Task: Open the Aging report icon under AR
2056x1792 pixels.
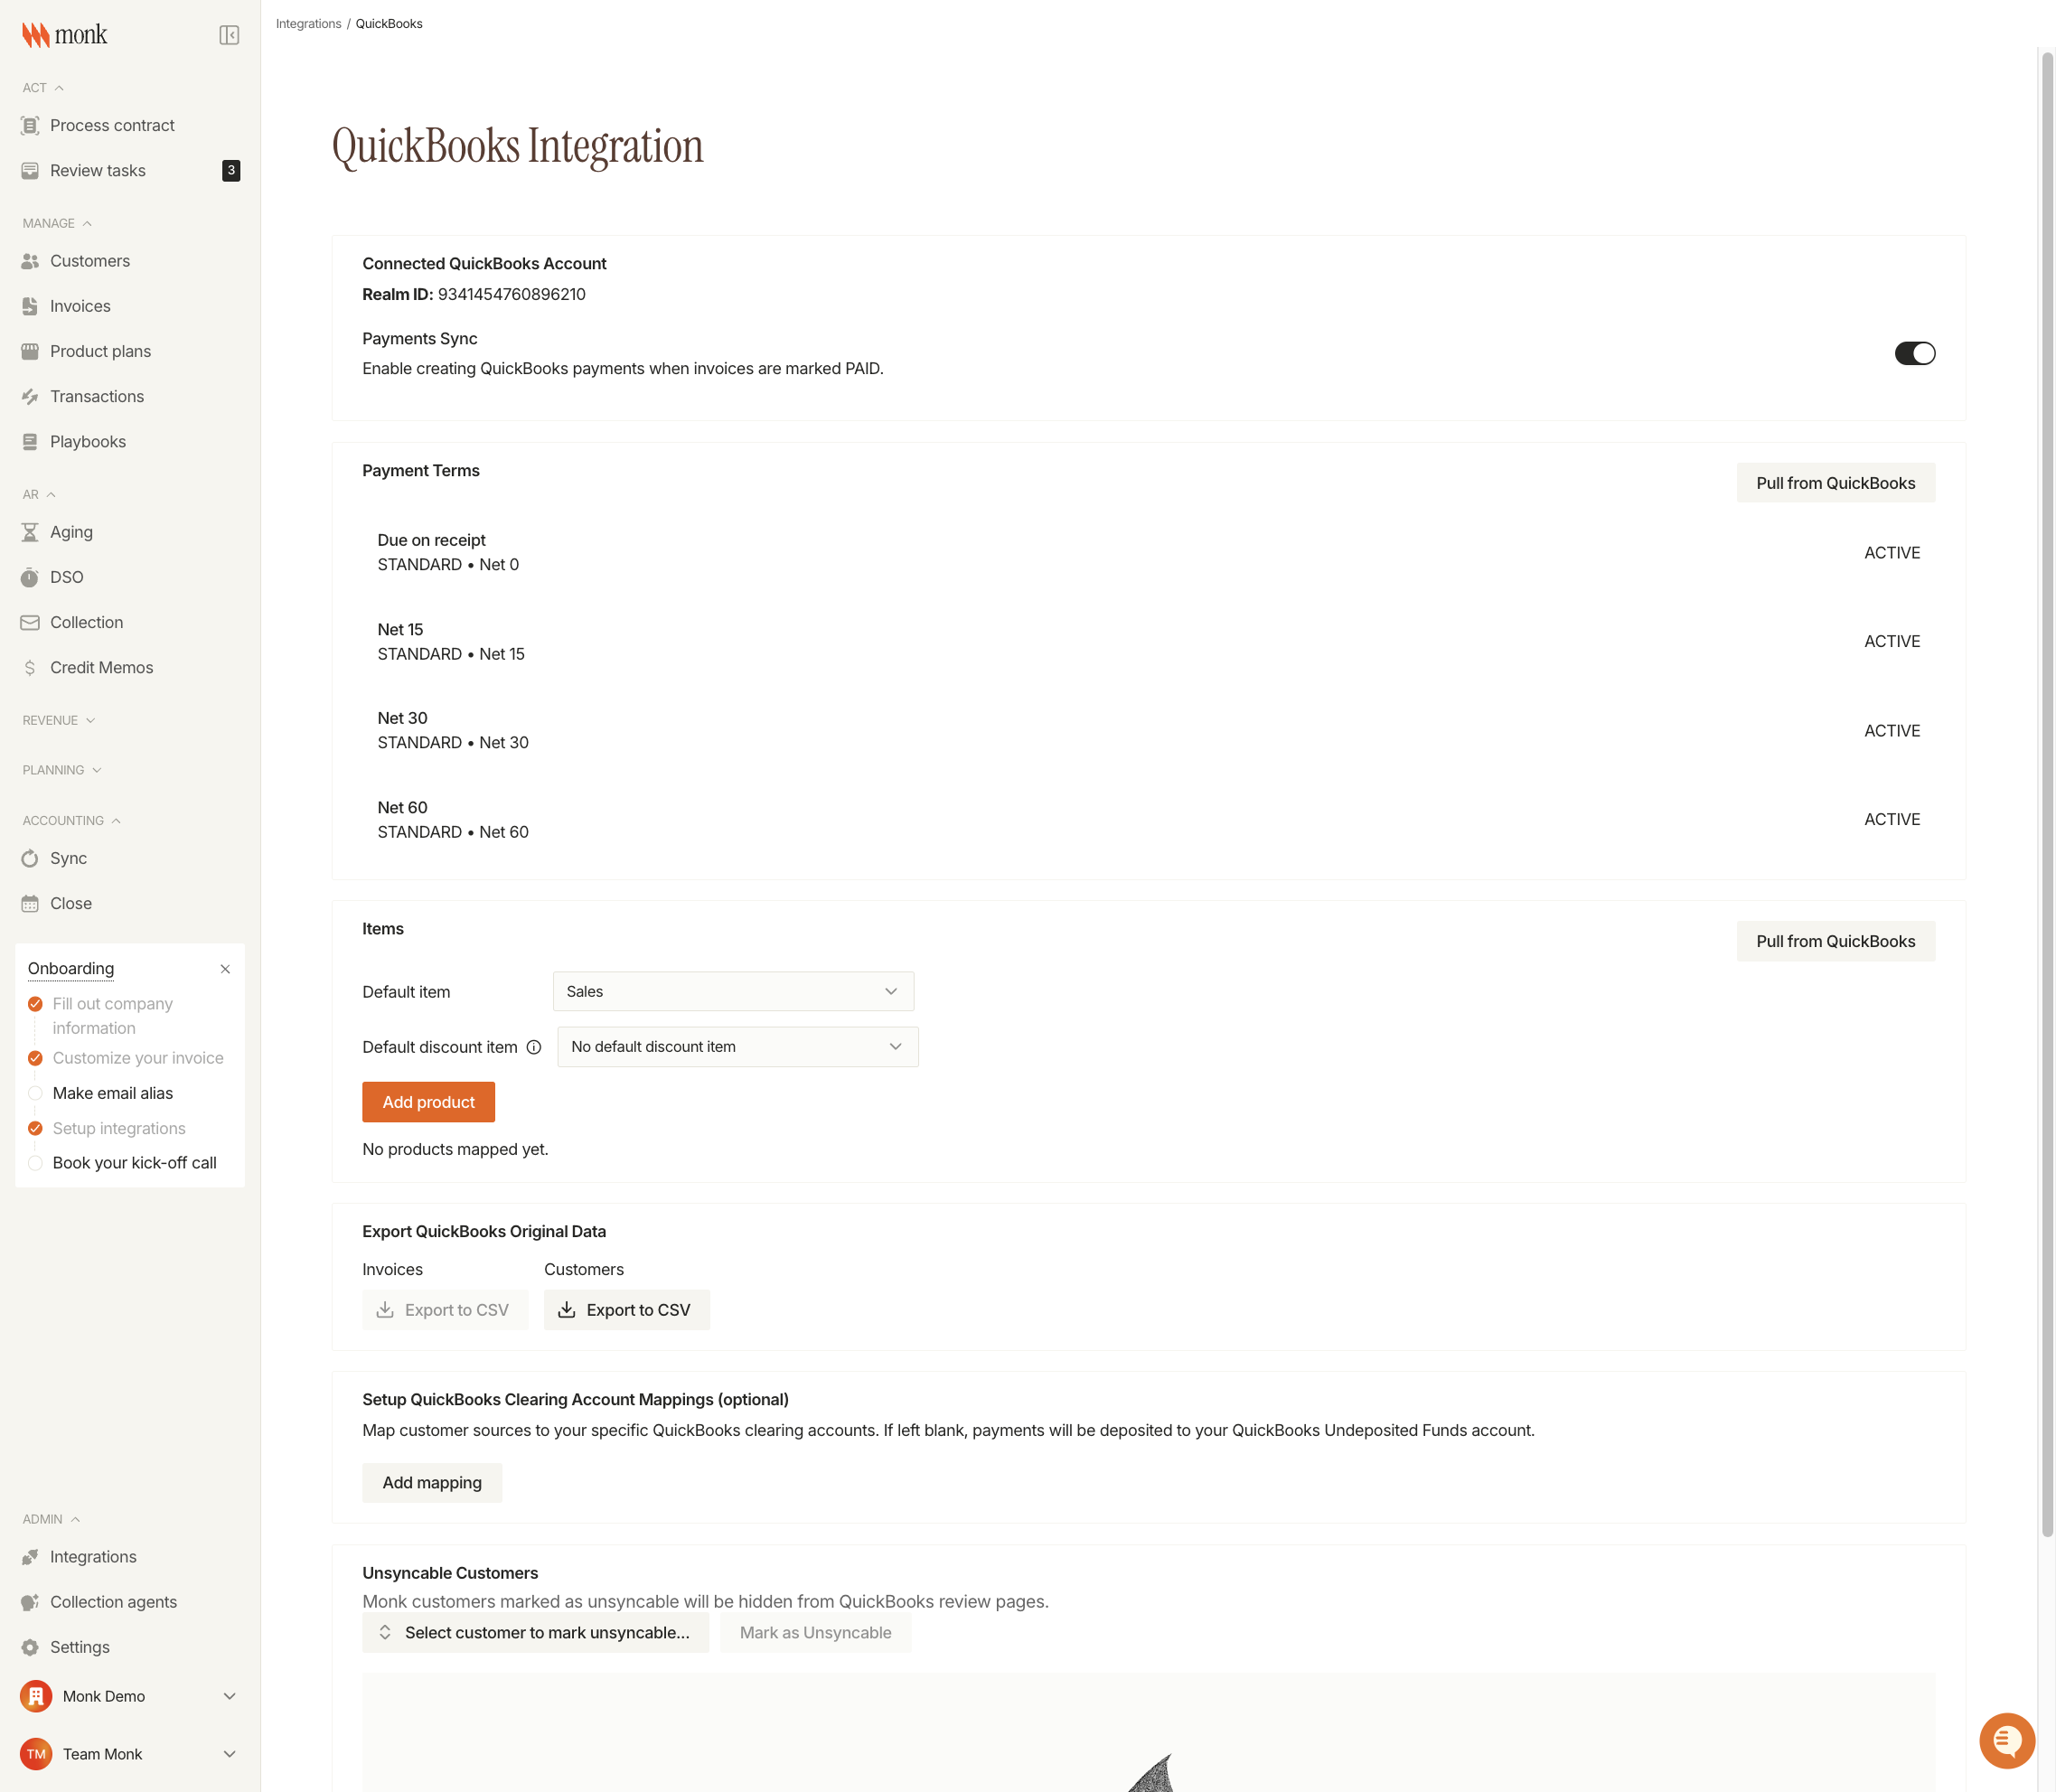Action: (31, 531)
